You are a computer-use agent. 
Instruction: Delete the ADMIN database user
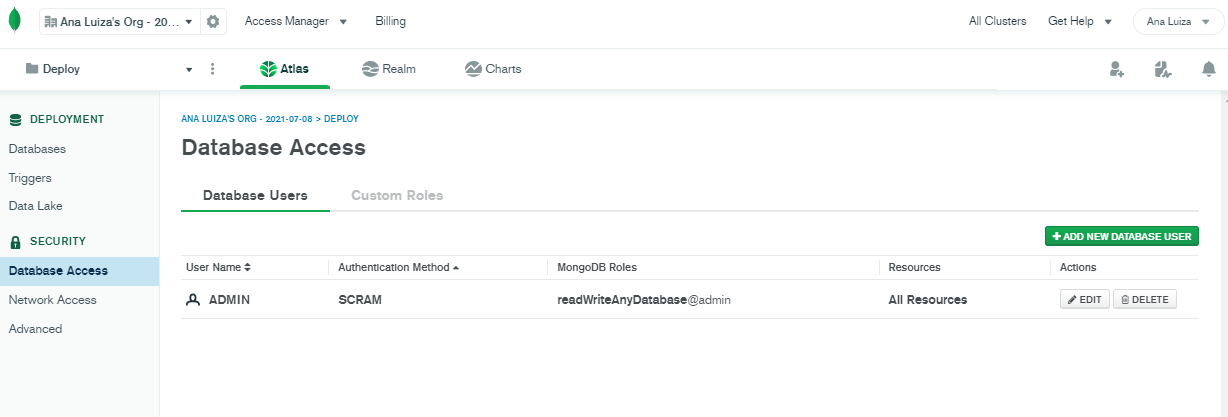tap(1145, 299)
